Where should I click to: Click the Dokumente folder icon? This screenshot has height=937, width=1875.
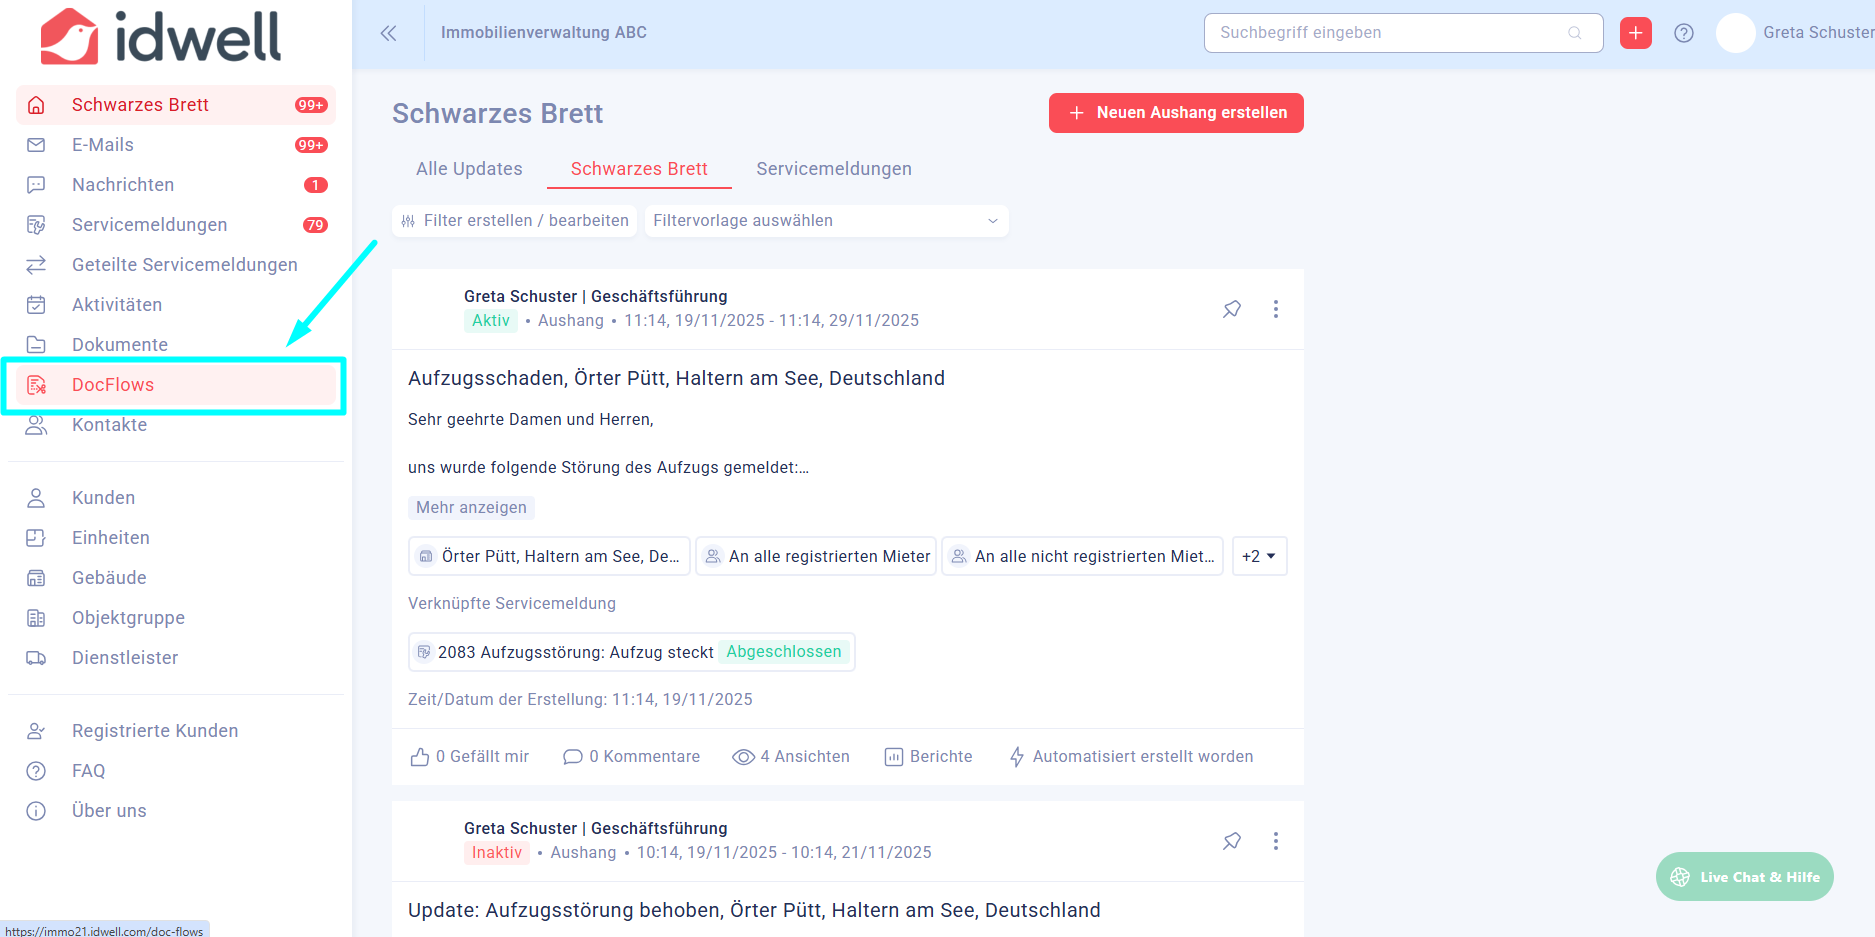[x=36, y=345]
